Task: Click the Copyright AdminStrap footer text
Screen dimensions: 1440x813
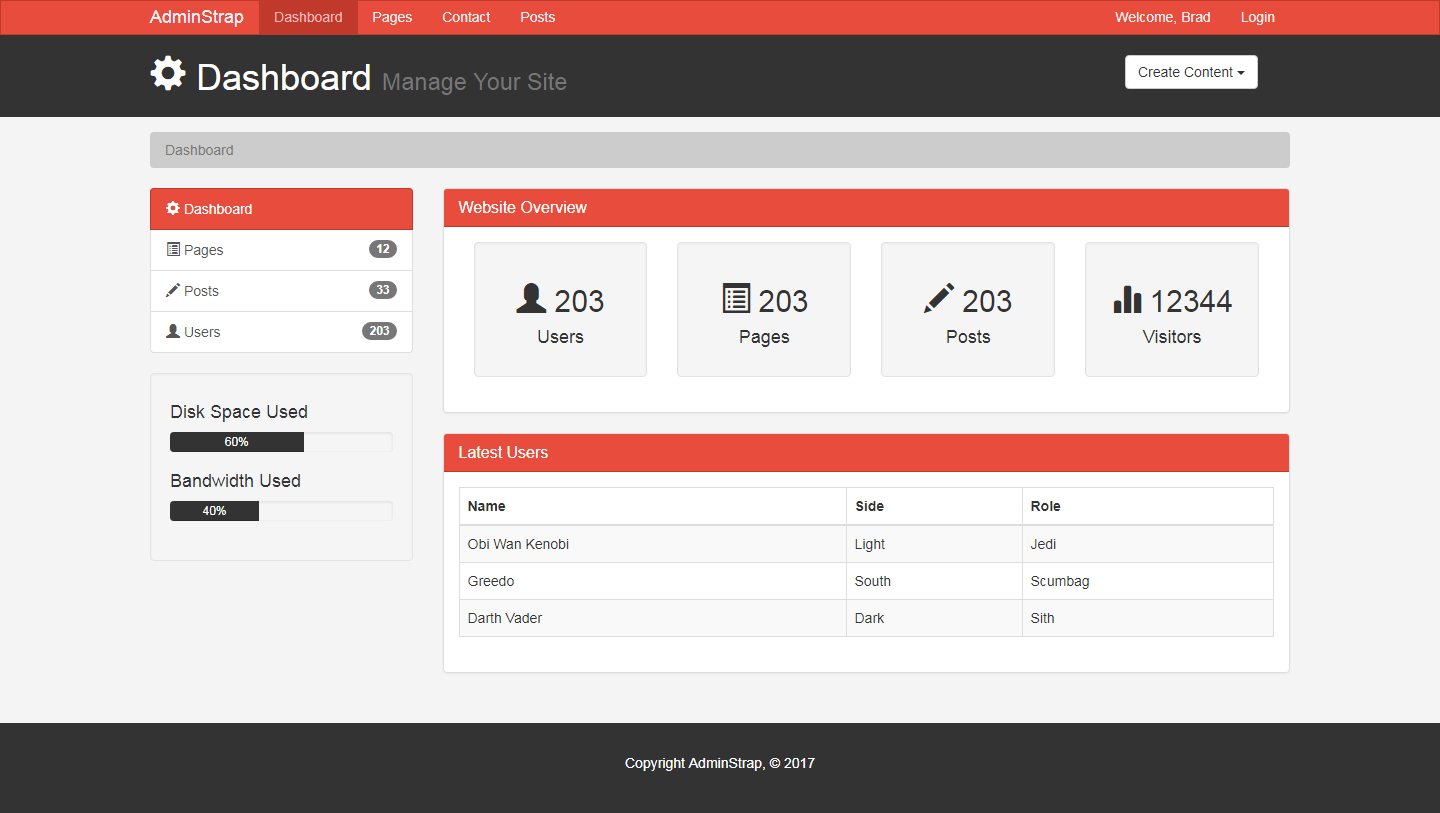Action: pos(720,763)
